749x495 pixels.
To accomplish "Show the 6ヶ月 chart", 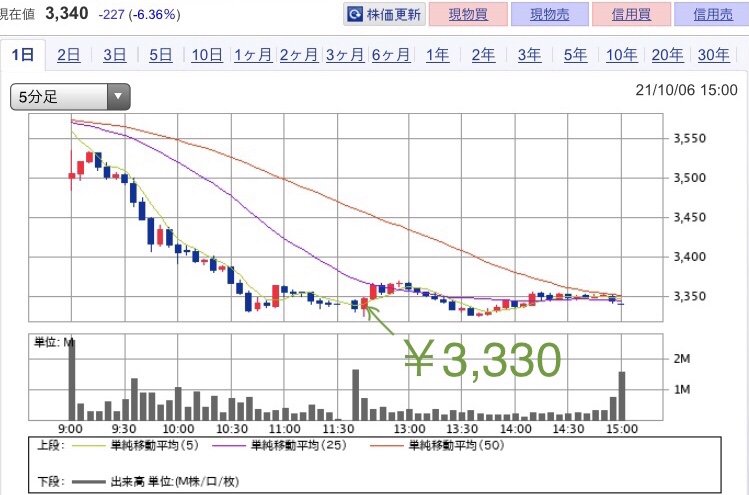I will 391,55.
